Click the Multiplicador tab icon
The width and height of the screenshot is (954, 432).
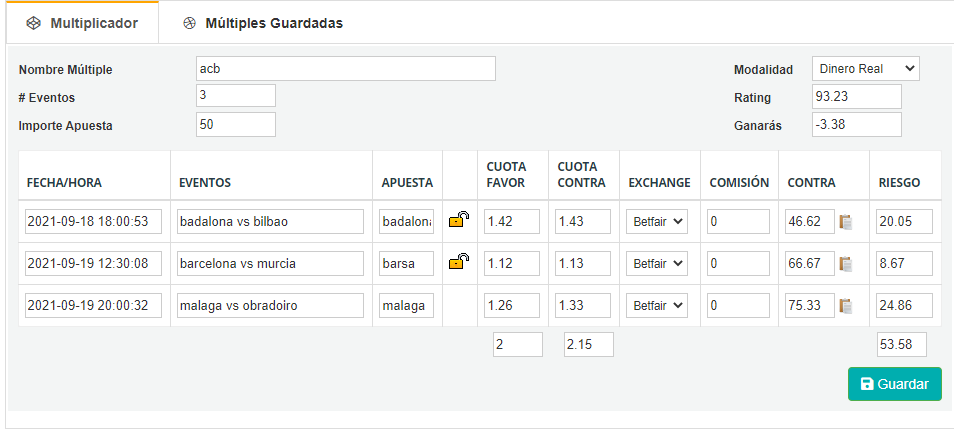click(34, 23)
